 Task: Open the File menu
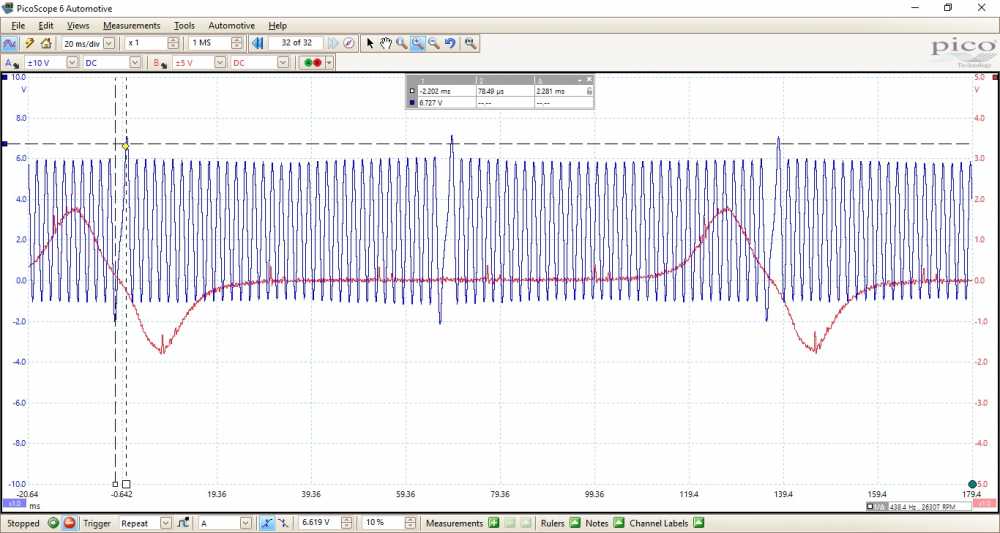point(18,26)
